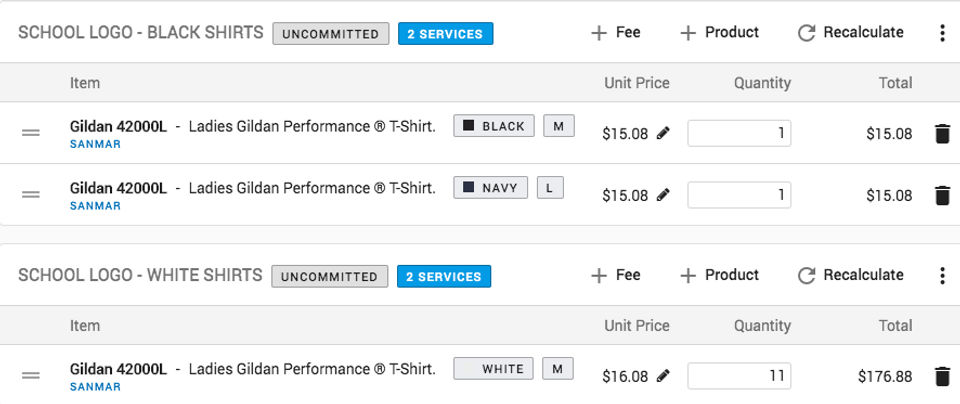This screenshot has width=960, height=404.
Task: Click quantity field of White shirt
Action: pos(739,376)
